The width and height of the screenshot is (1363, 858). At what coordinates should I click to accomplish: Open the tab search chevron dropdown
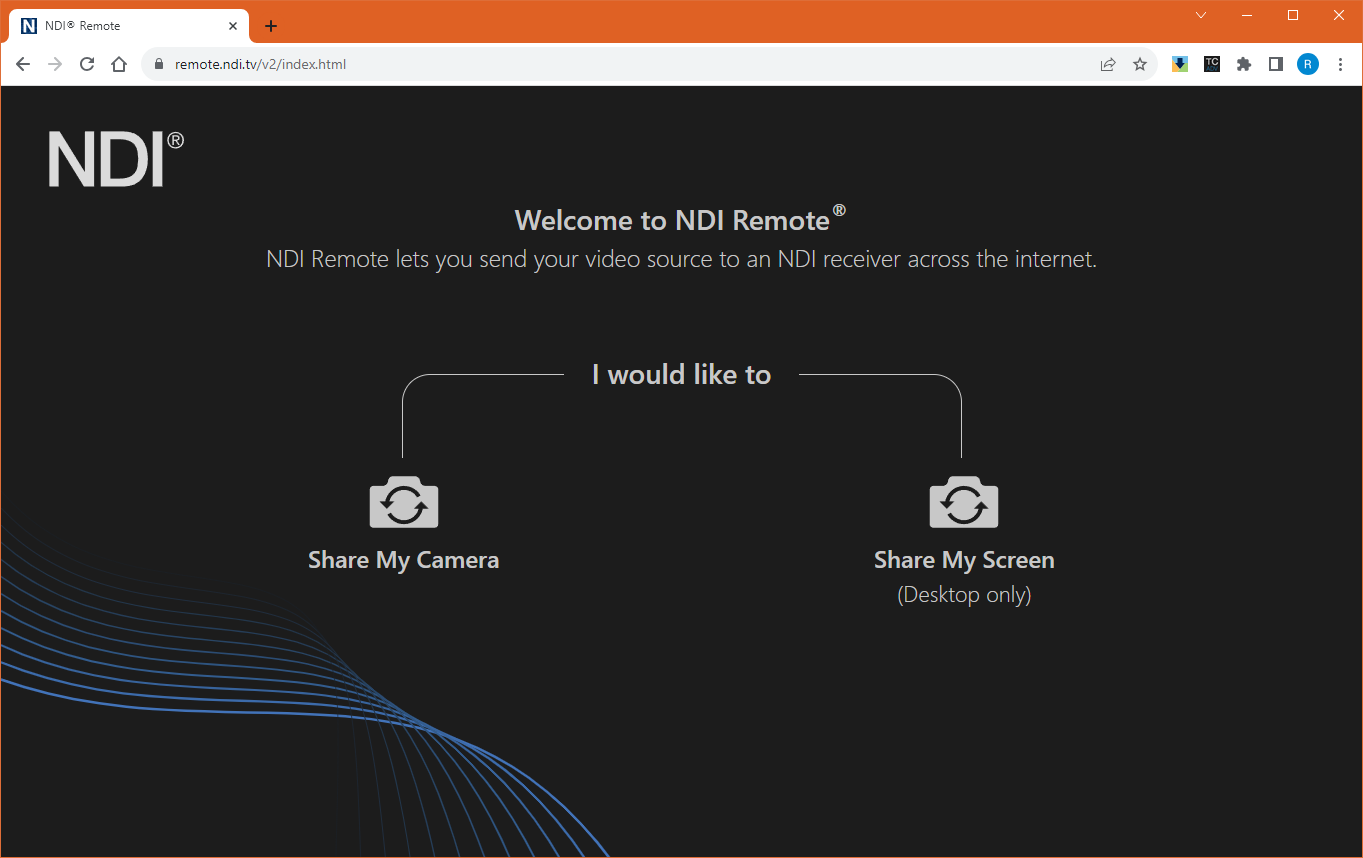coord(1201,15)
